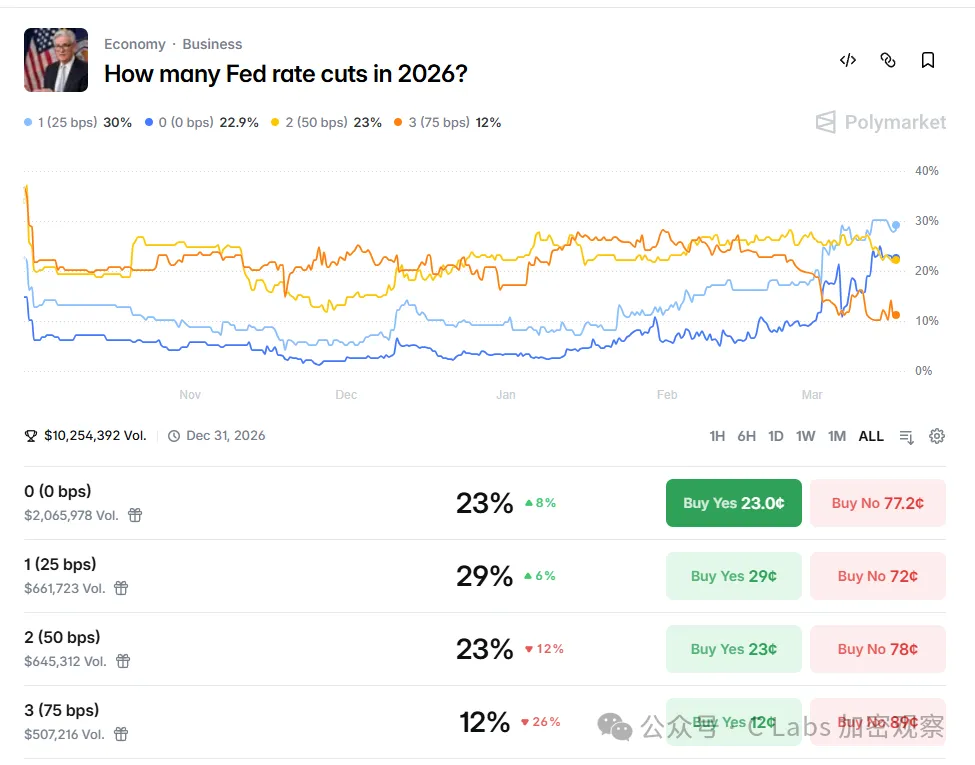Bookmark this Fed rate cuts market
This screenshot has height=765, width=975.
click(x=928, y=60)
